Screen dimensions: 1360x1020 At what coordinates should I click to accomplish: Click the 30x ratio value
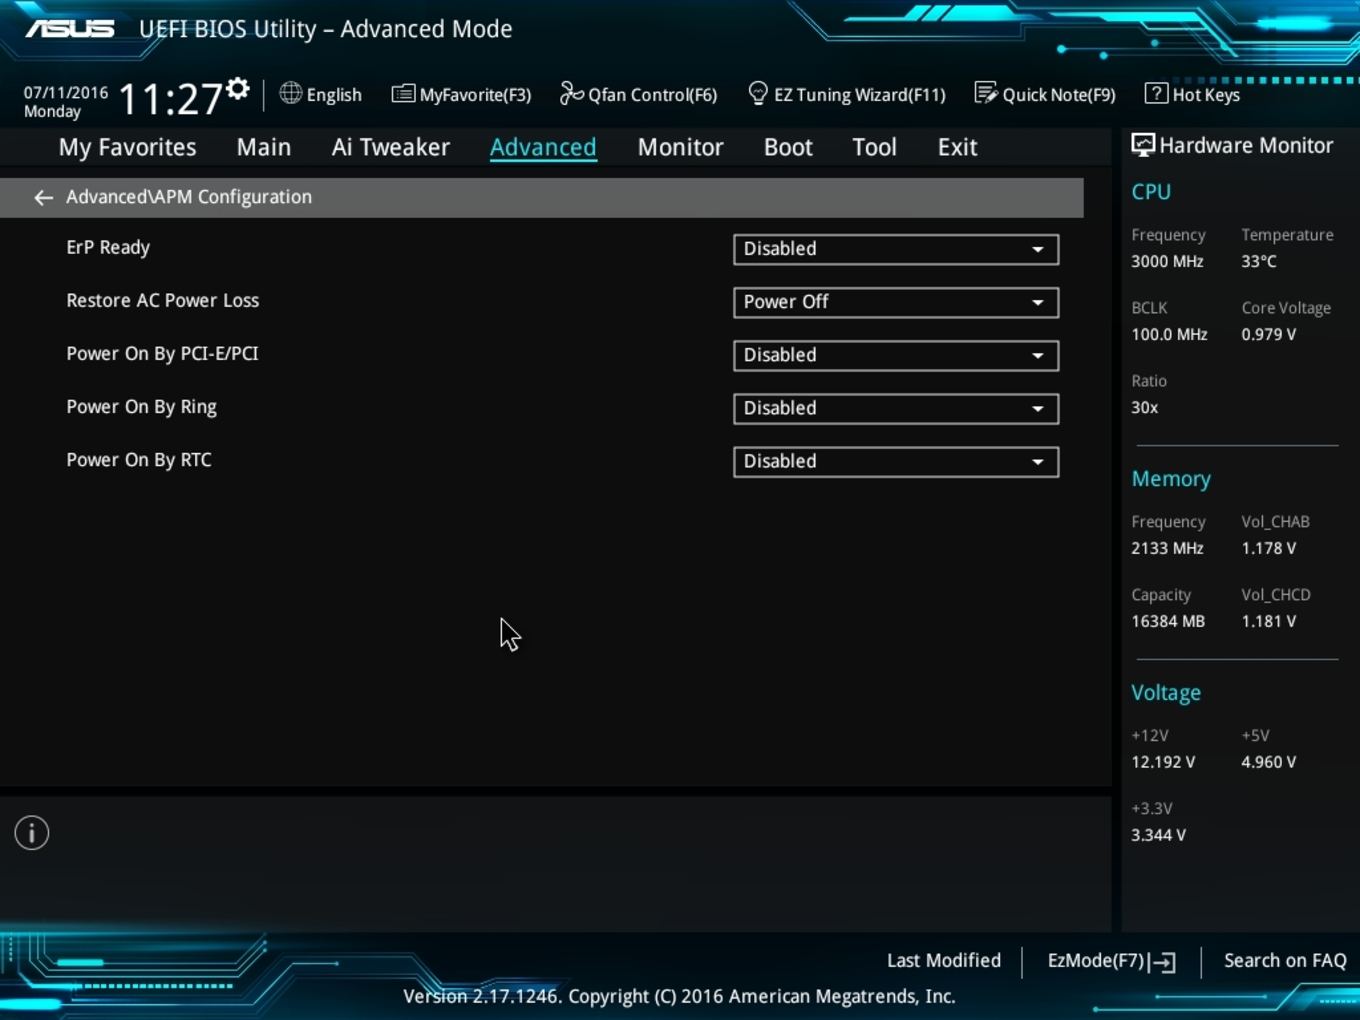[x=1145, y=407]
